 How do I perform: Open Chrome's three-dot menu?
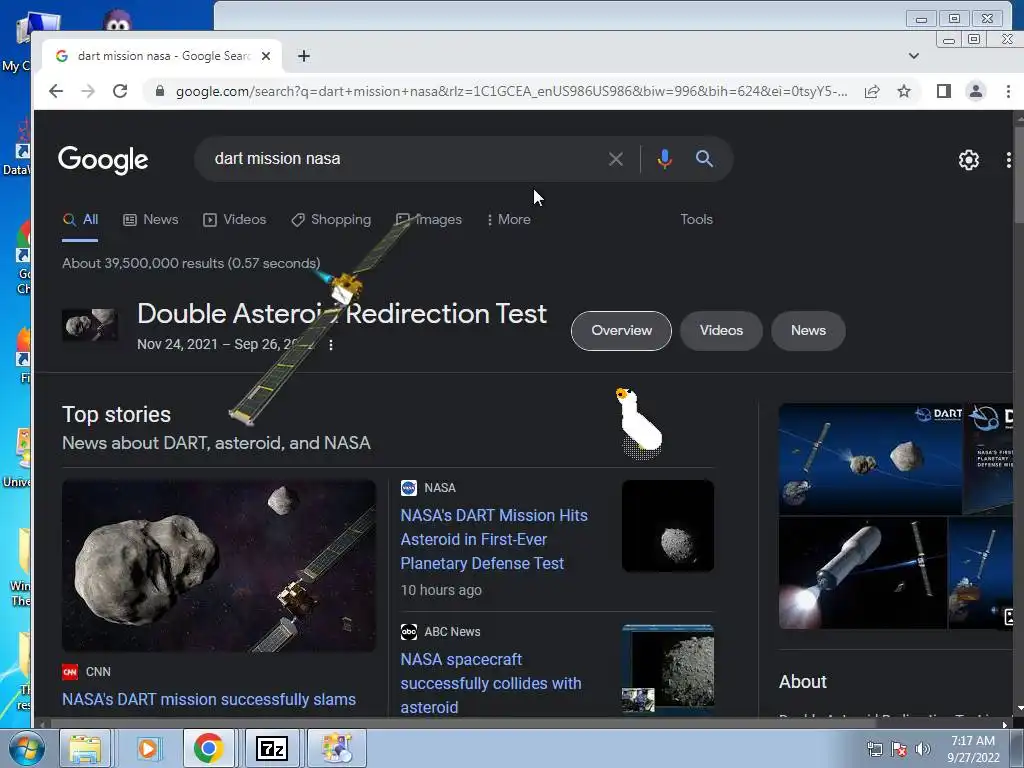(1008, 91)
